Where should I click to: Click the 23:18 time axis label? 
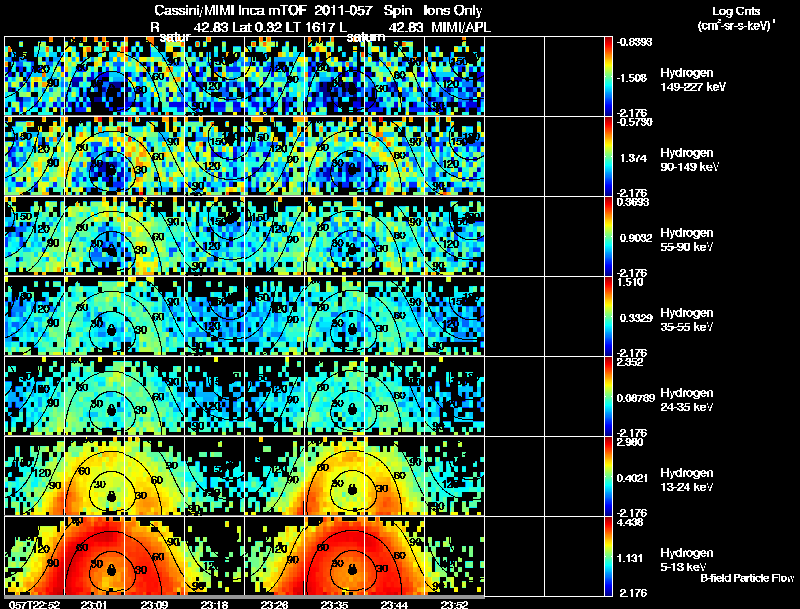click(214, 604)
